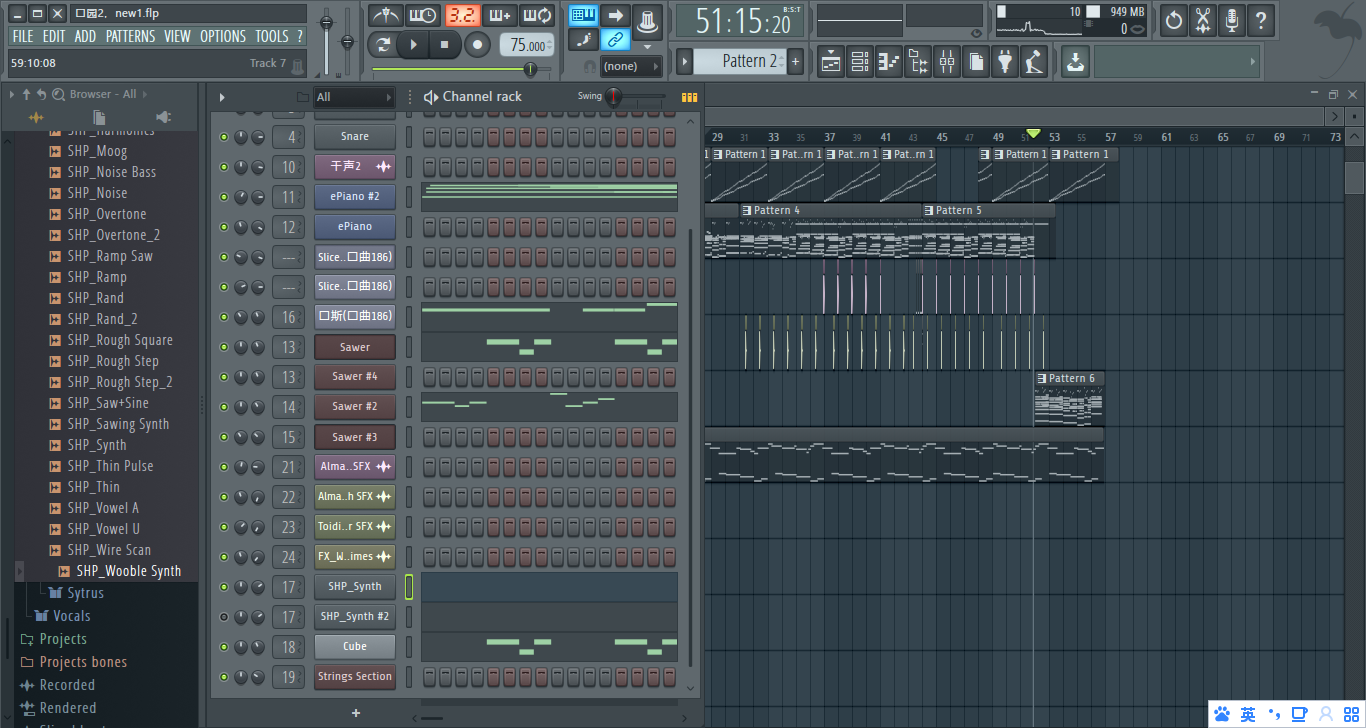
Task: Open the (none) snap selector dropdown
Action: [631, 66]
